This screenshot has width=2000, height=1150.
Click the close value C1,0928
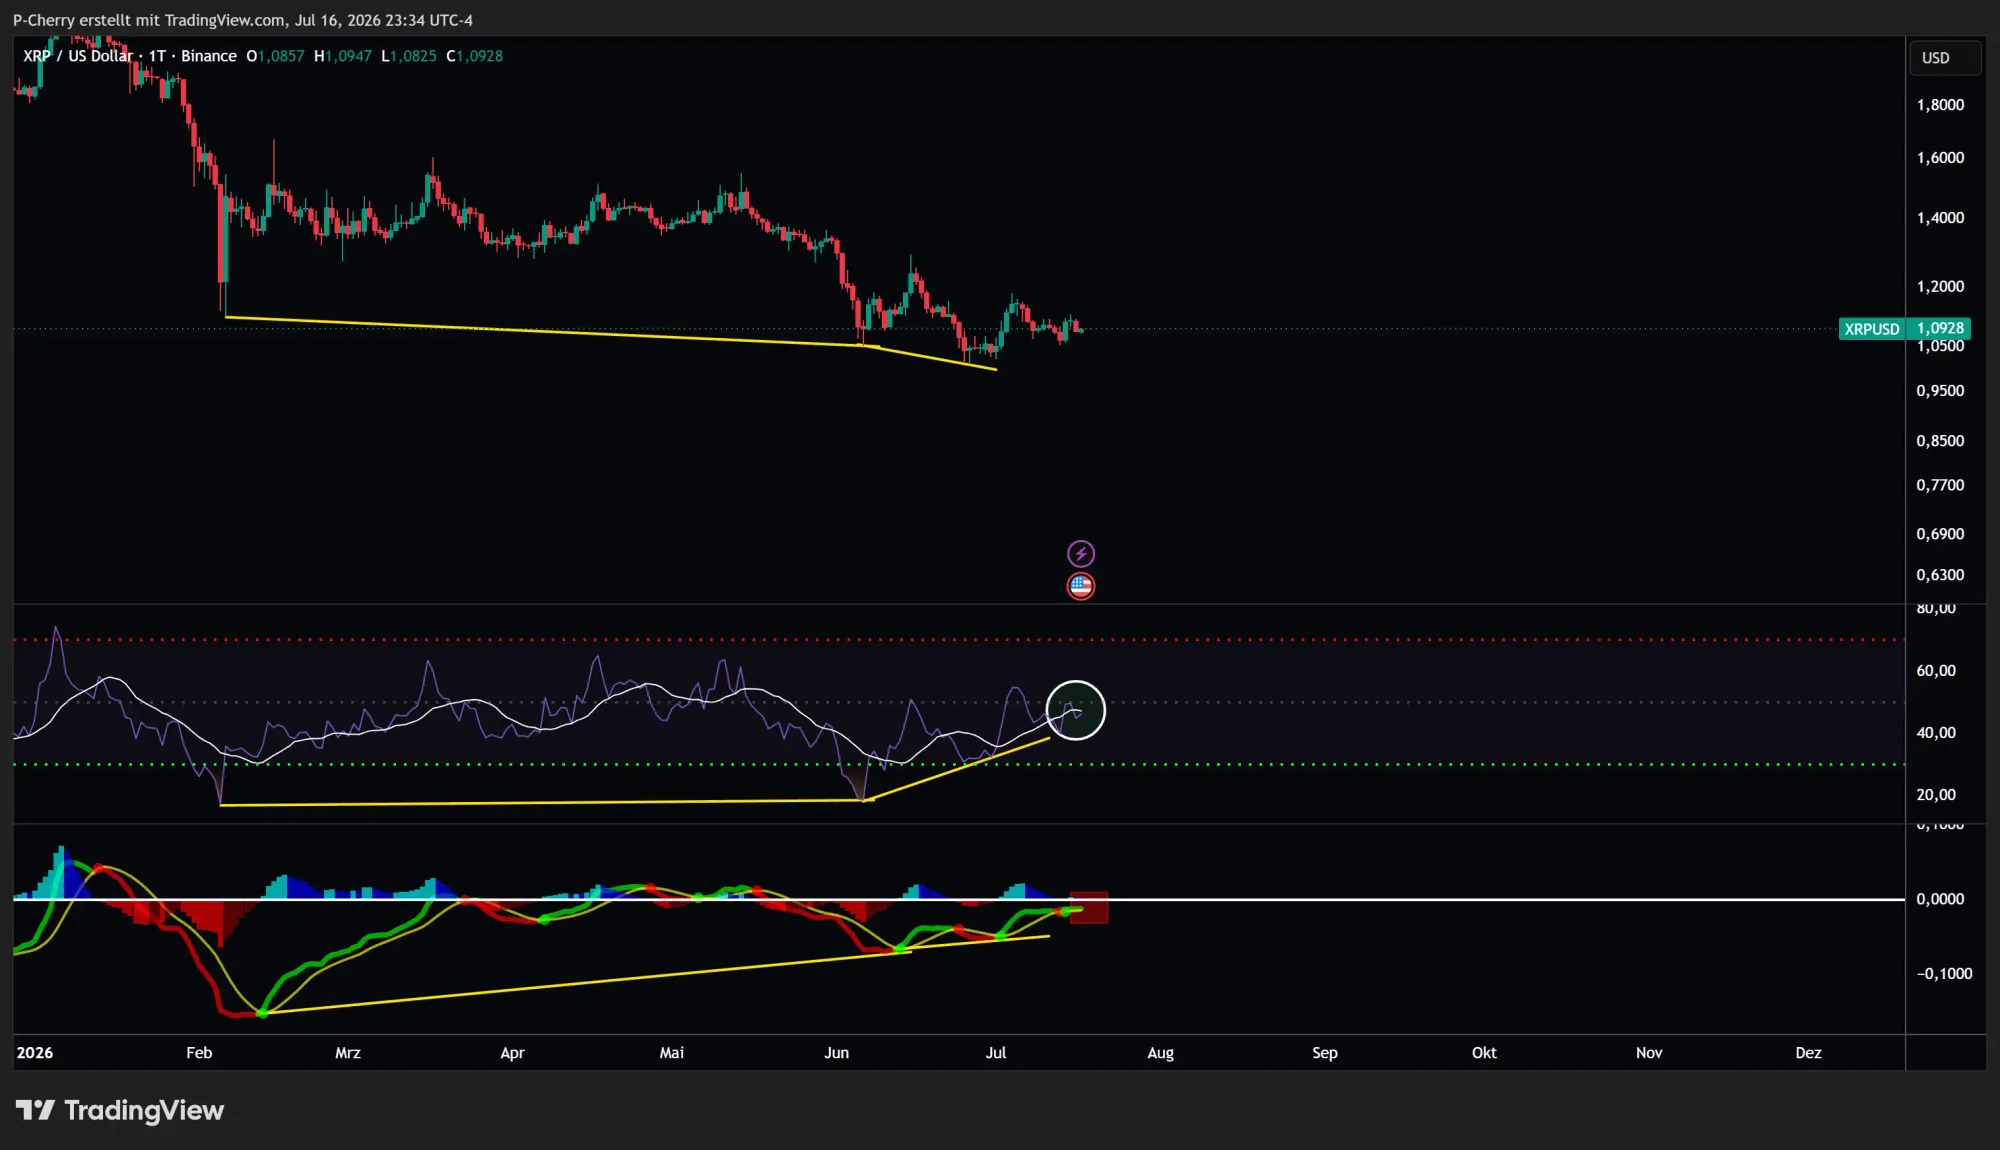pos(475,56)
